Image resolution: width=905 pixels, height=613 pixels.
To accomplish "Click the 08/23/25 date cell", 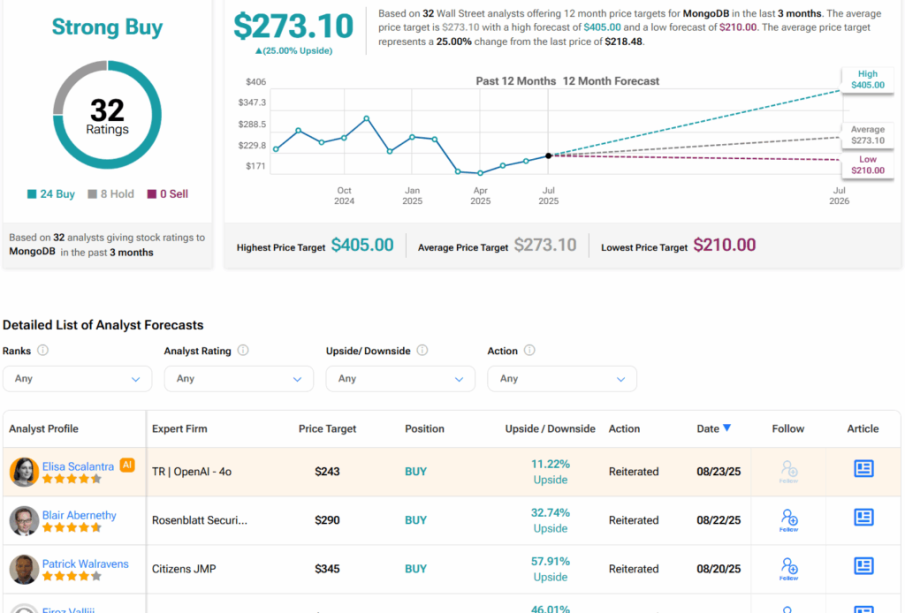I will (x=719, y=472).
